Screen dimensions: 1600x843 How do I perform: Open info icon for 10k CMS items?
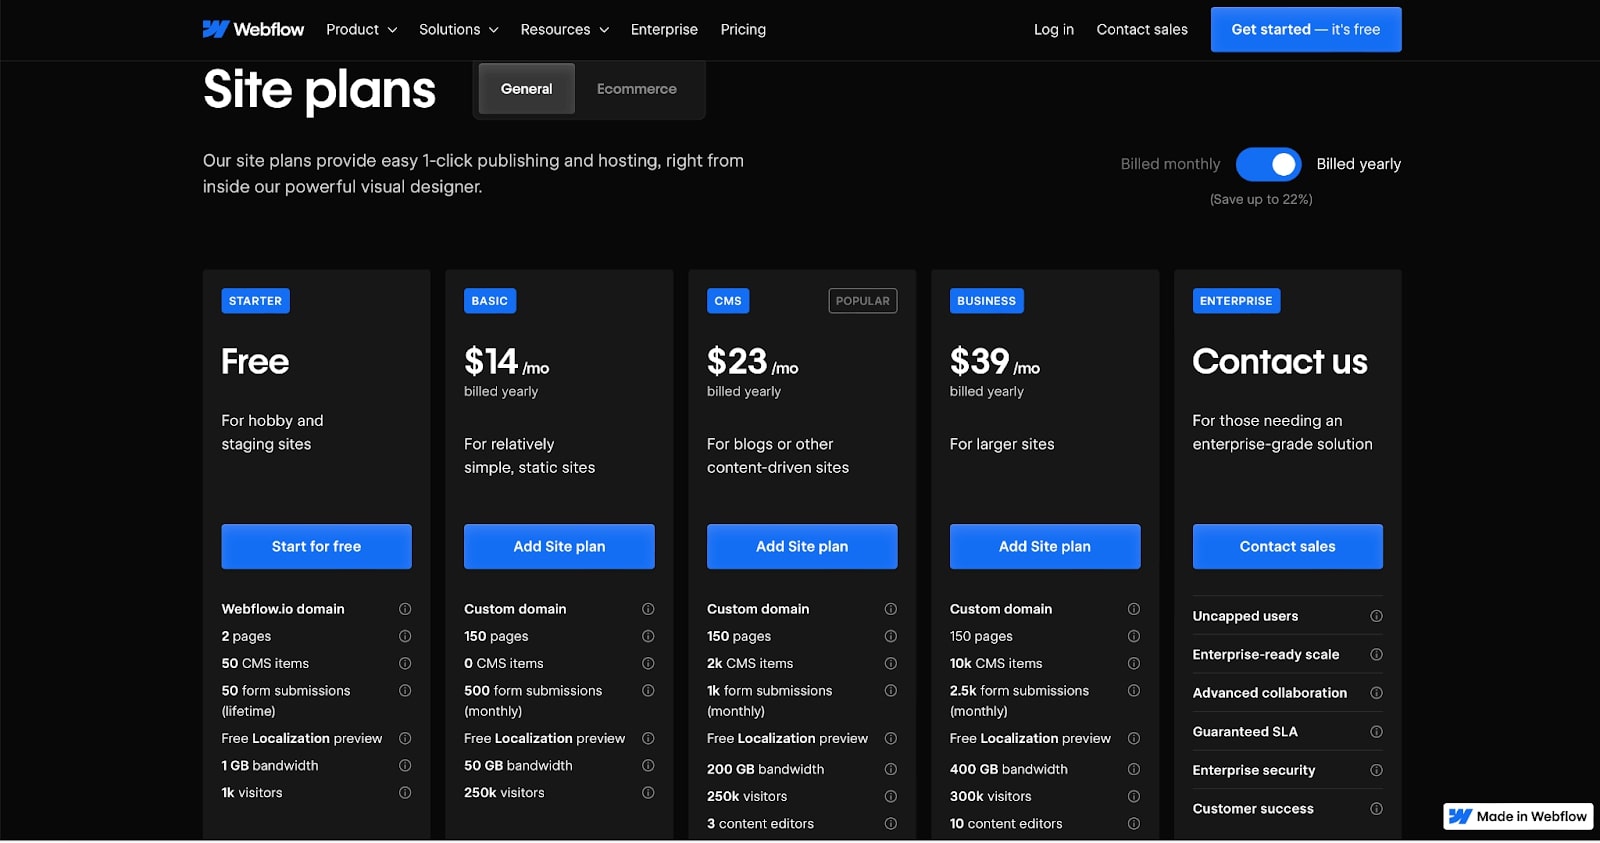(x=1134, y=663)
